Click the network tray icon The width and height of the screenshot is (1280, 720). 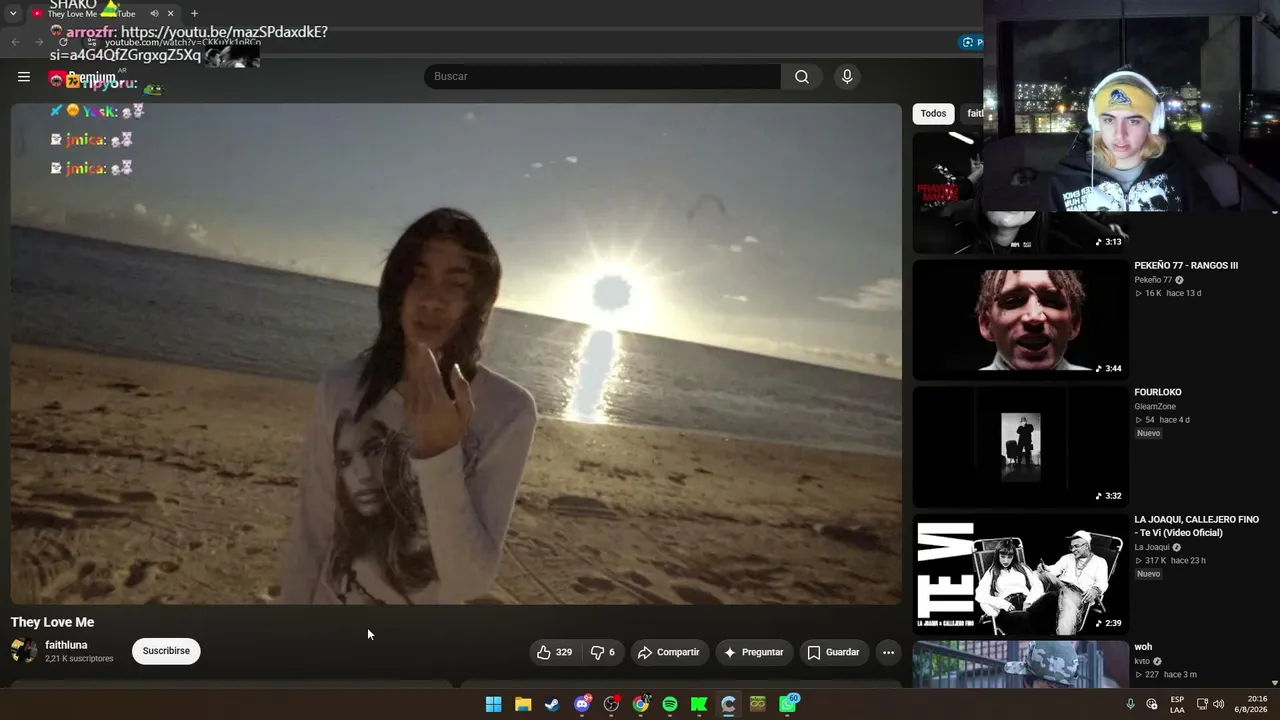[1202, 704]
